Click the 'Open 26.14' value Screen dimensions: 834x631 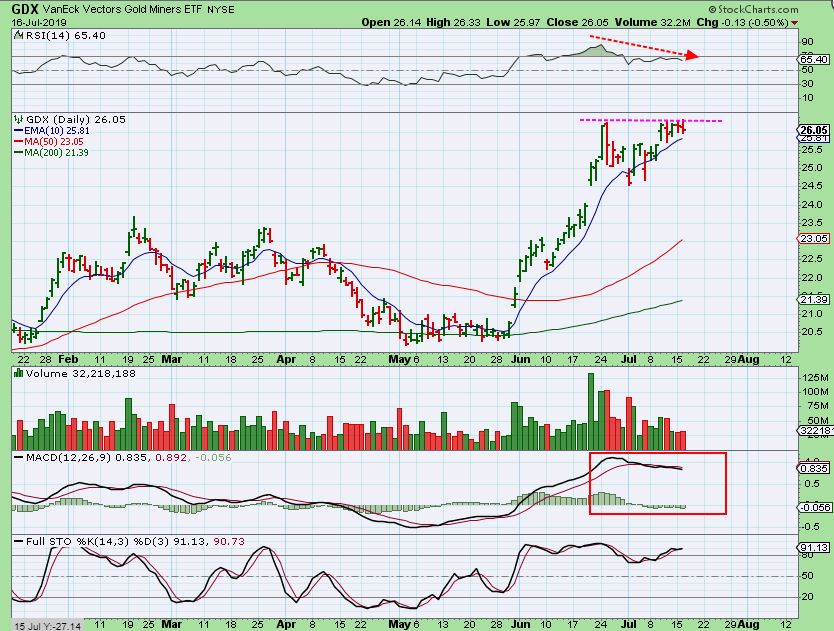point(391,22)
